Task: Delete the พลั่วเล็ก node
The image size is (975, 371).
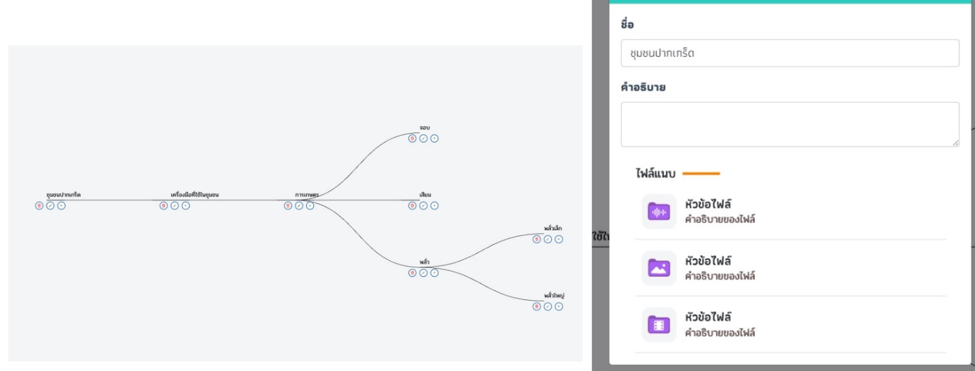Action: tap(537, 239)
